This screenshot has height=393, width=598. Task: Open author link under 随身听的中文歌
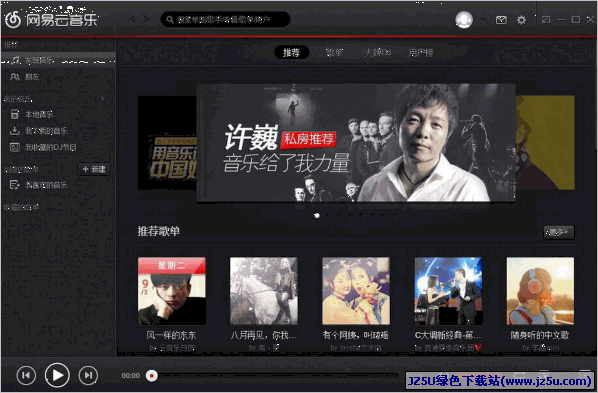(540, 348)
